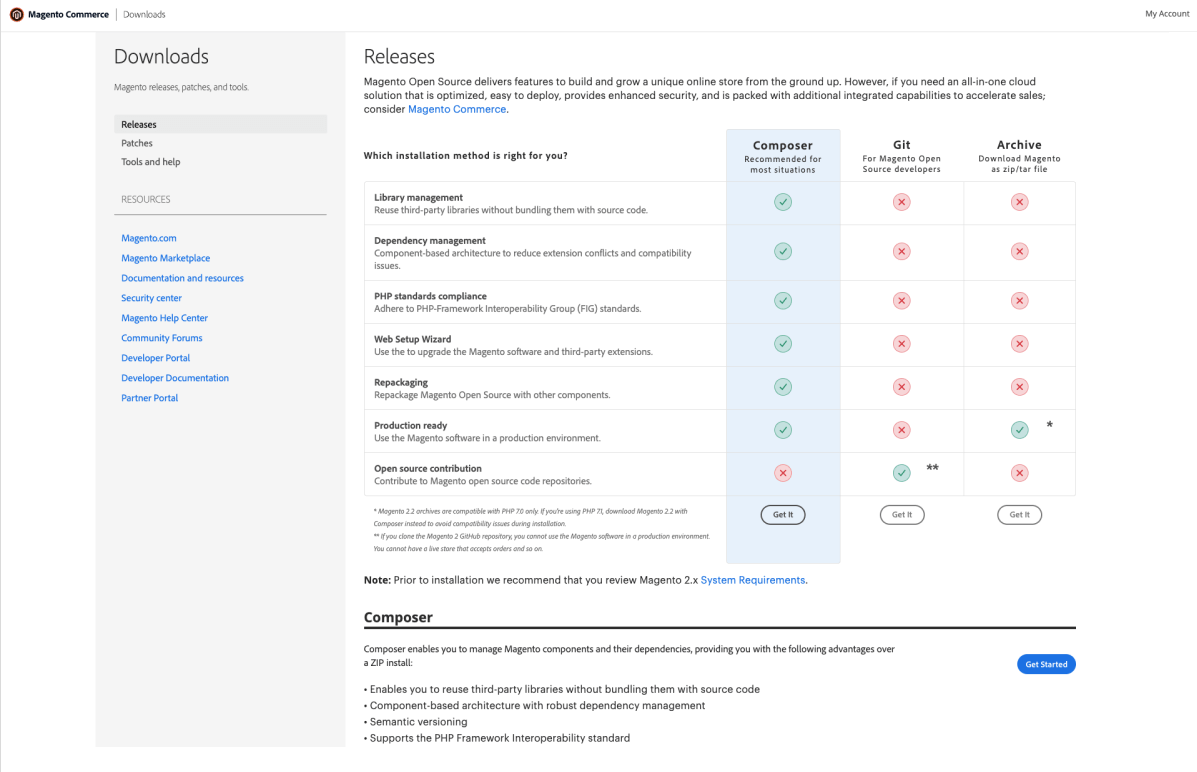Open the System Requirements link

(753, 580)
